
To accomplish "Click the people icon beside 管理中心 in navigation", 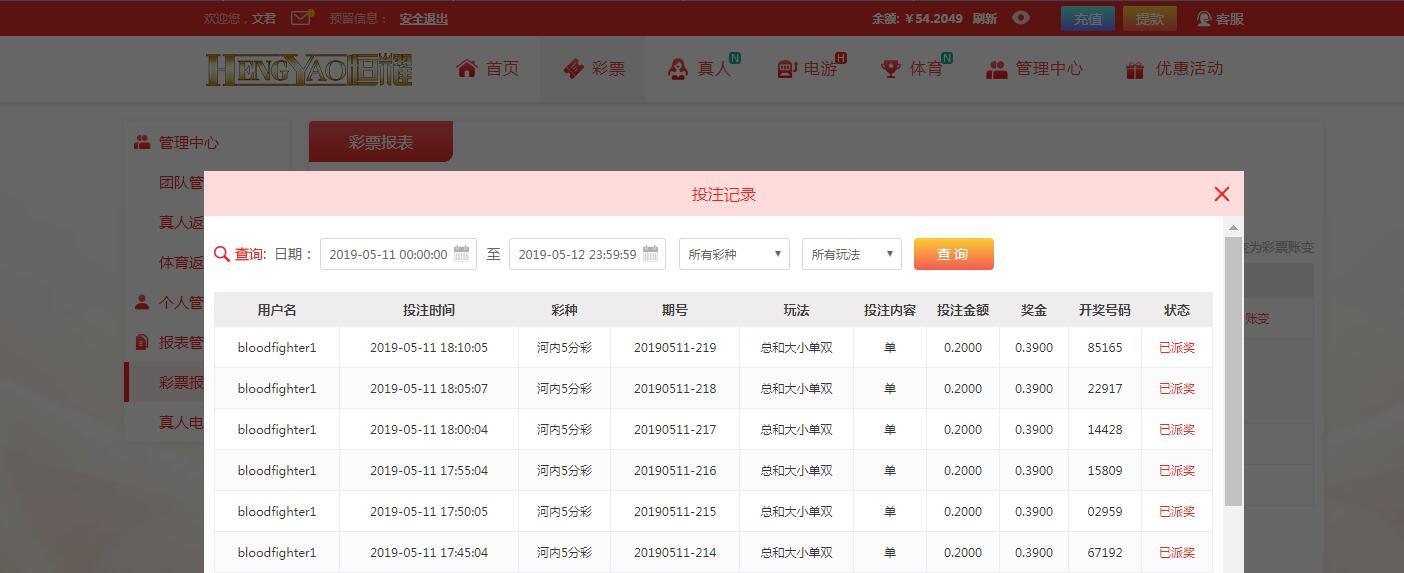I will click(x=996, y=70).
